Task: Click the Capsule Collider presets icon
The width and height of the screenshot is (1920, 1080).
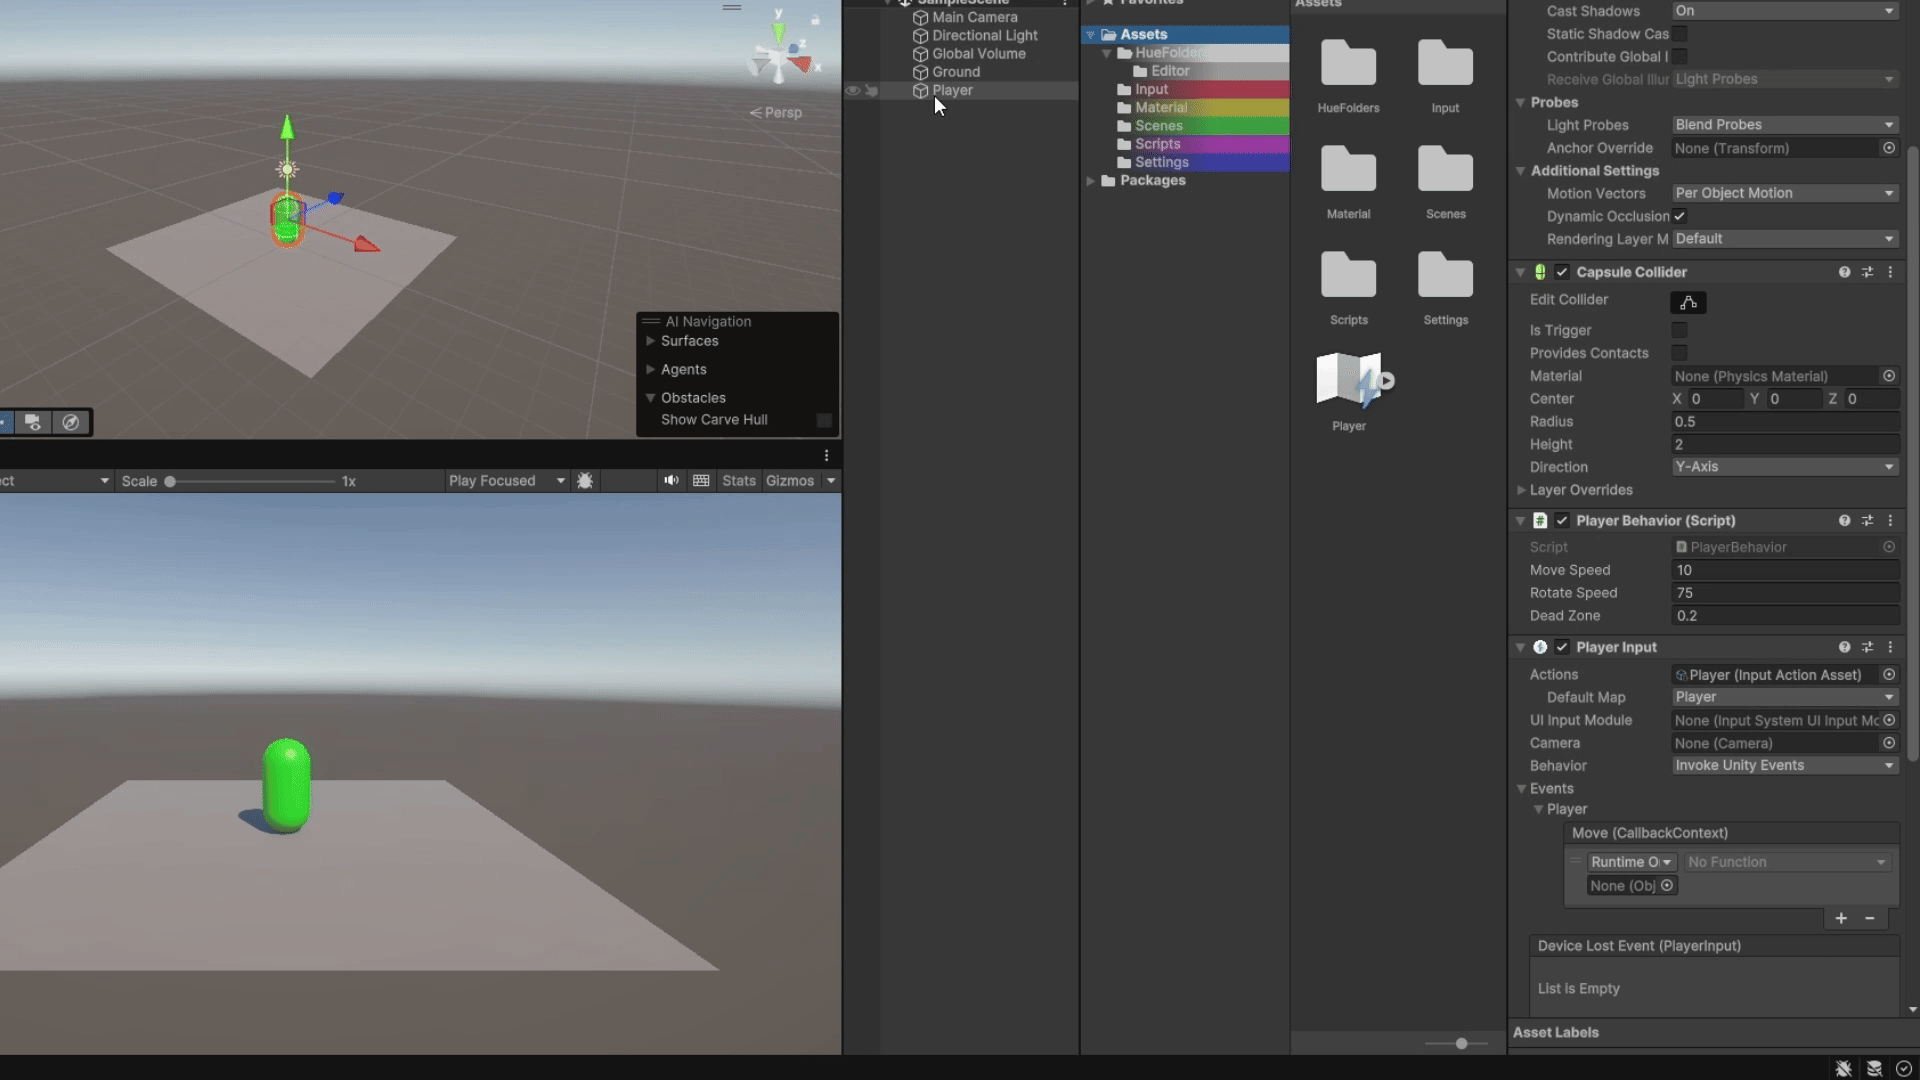Action: [x=1868, y=272]
